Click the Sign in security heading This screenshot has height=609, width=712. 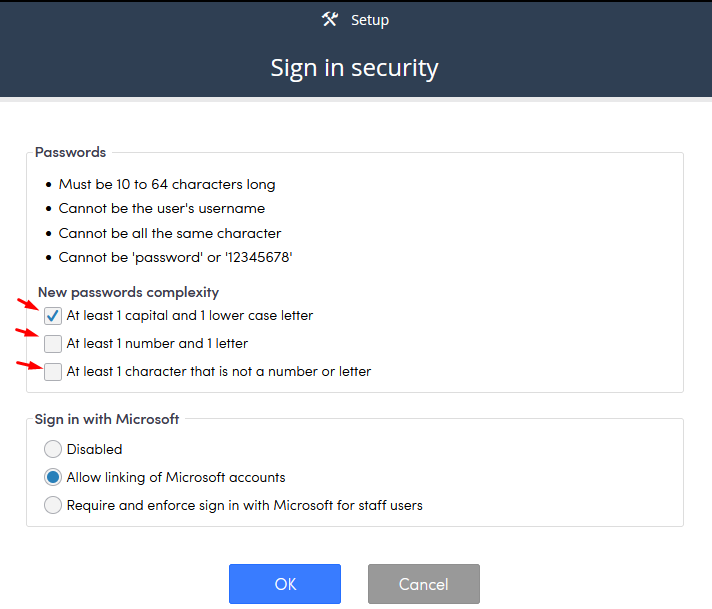pos(354,68)
